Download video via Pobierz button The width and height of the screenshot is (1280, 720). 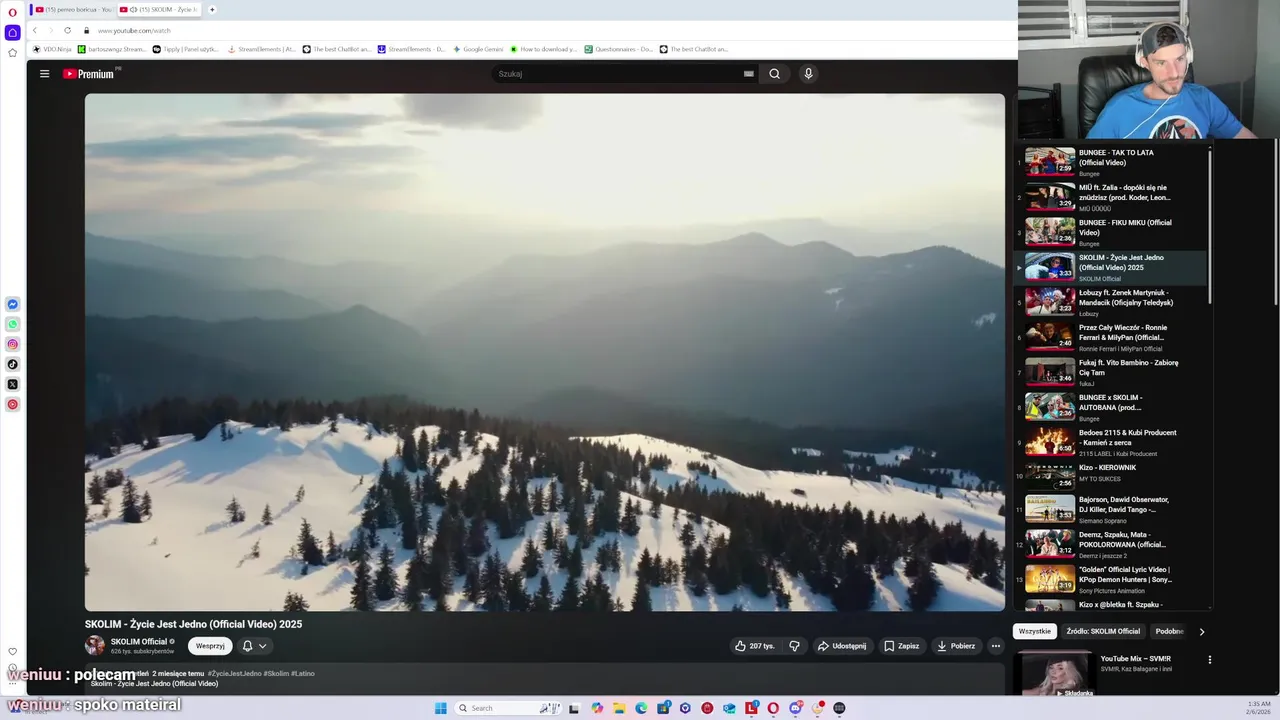(x=956, y=646)
